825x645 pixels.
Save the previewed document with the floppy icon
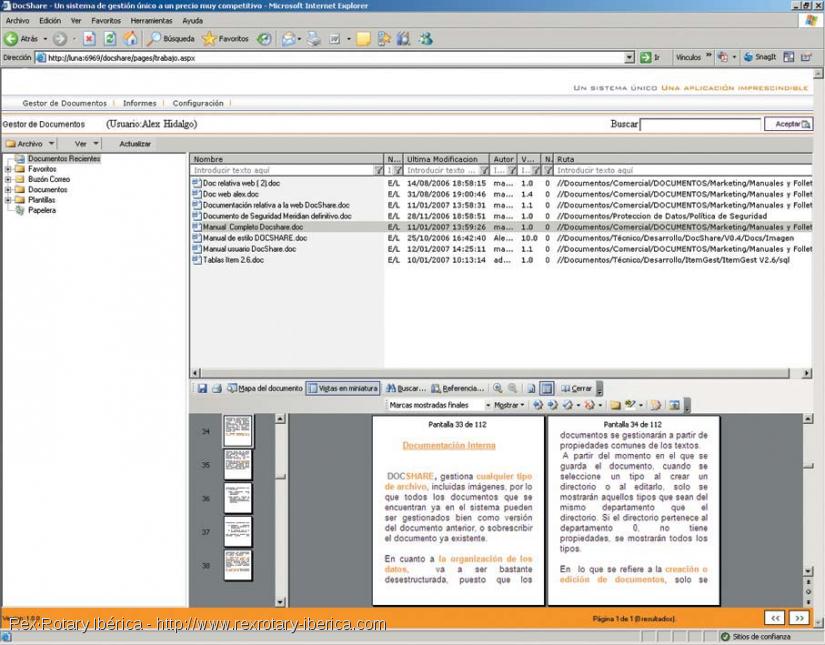[x=202, y=389]
